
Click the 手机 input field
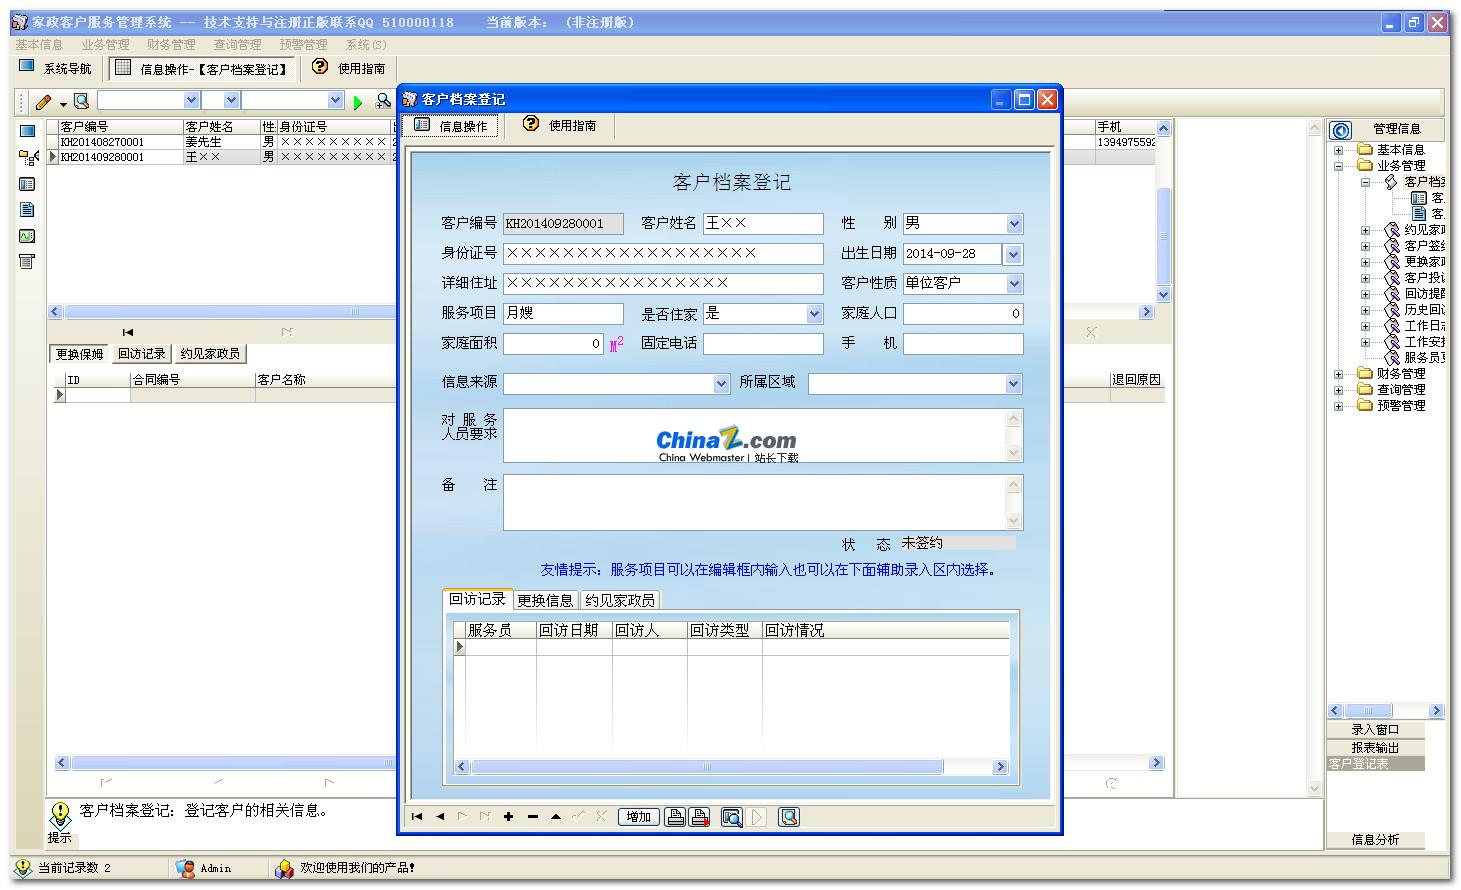pyautogui.click(x=963, y=344)
